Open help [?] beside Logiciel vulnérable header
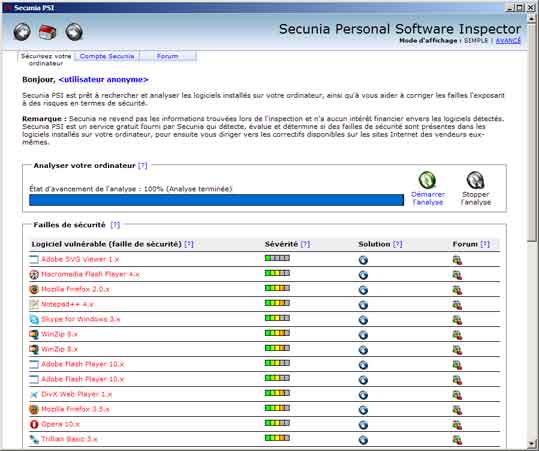Screen dimensions: 539x451 pyautogui.click(x=189, y=244)
